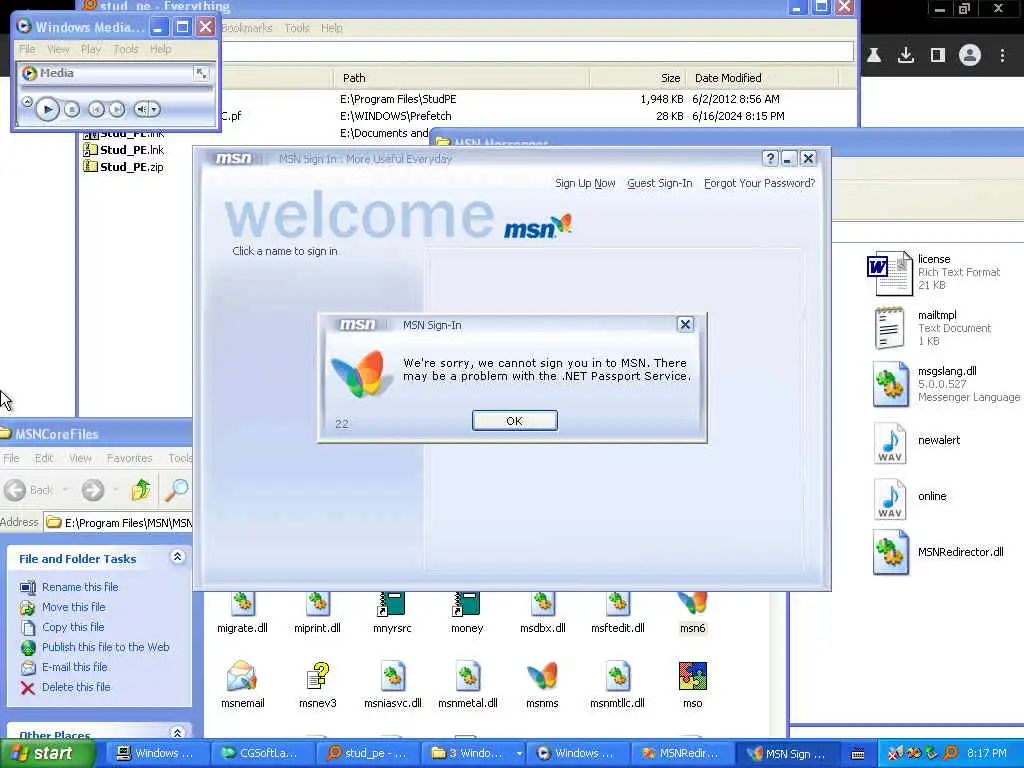Select license Rich Text Format file

935,272
